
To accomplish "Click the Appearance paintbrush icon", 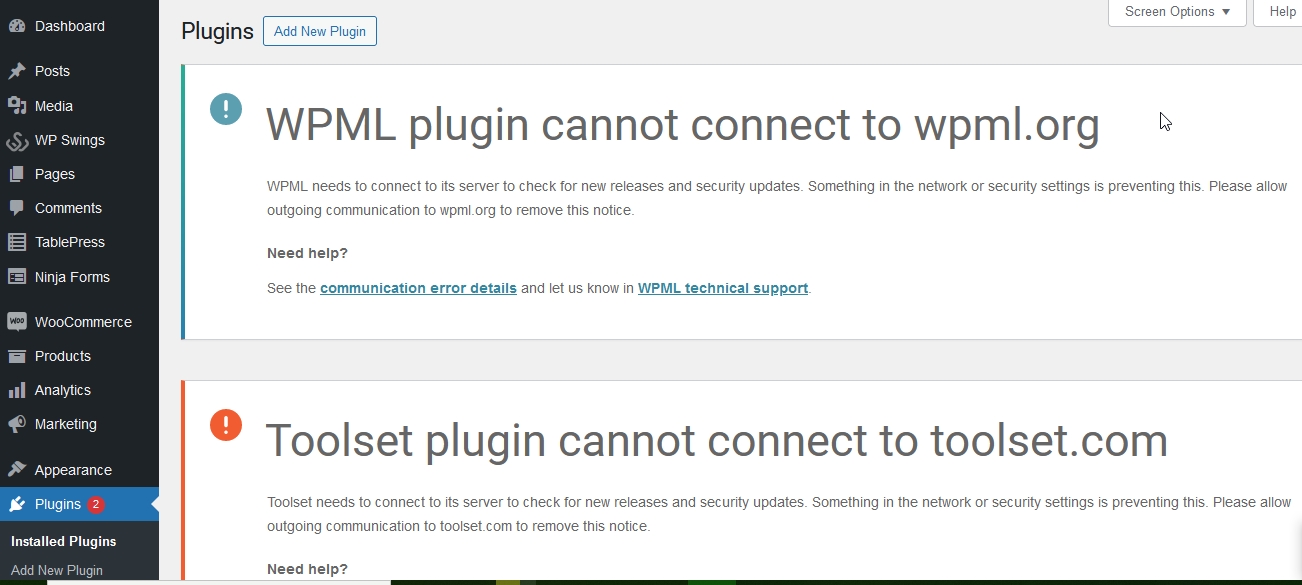I will (17, 470).
